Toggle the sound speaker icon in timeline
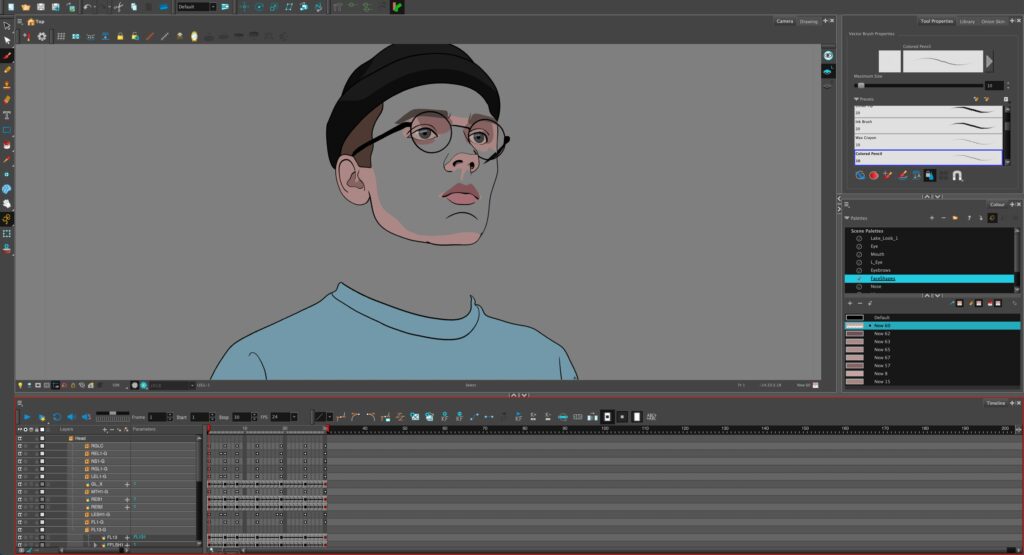The height and width of the screenshot is (555, 1024). coord(71,417)
